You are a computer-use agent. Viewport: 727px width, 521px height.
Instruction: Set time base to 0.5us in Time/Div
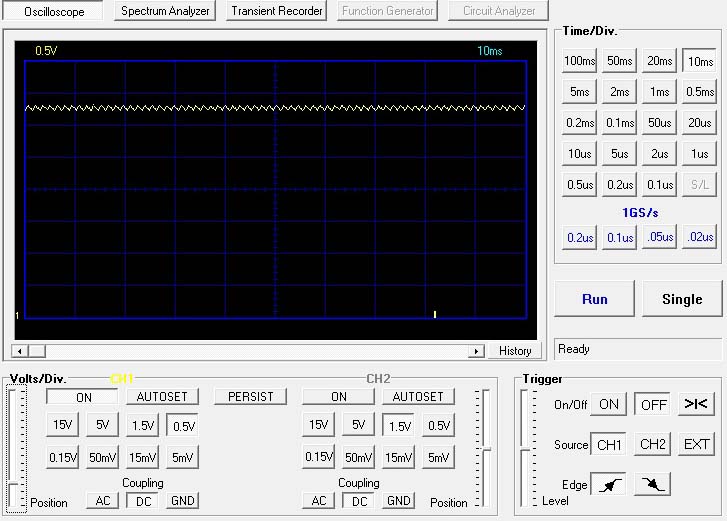[x=580, y=184]
